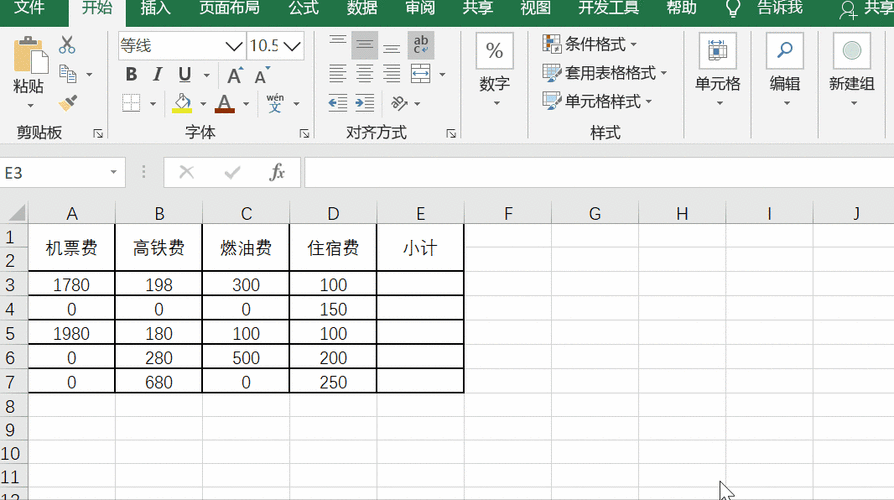Decrease indent
Viewport: 894px width, 500px height.
click(x=338, y=103)
